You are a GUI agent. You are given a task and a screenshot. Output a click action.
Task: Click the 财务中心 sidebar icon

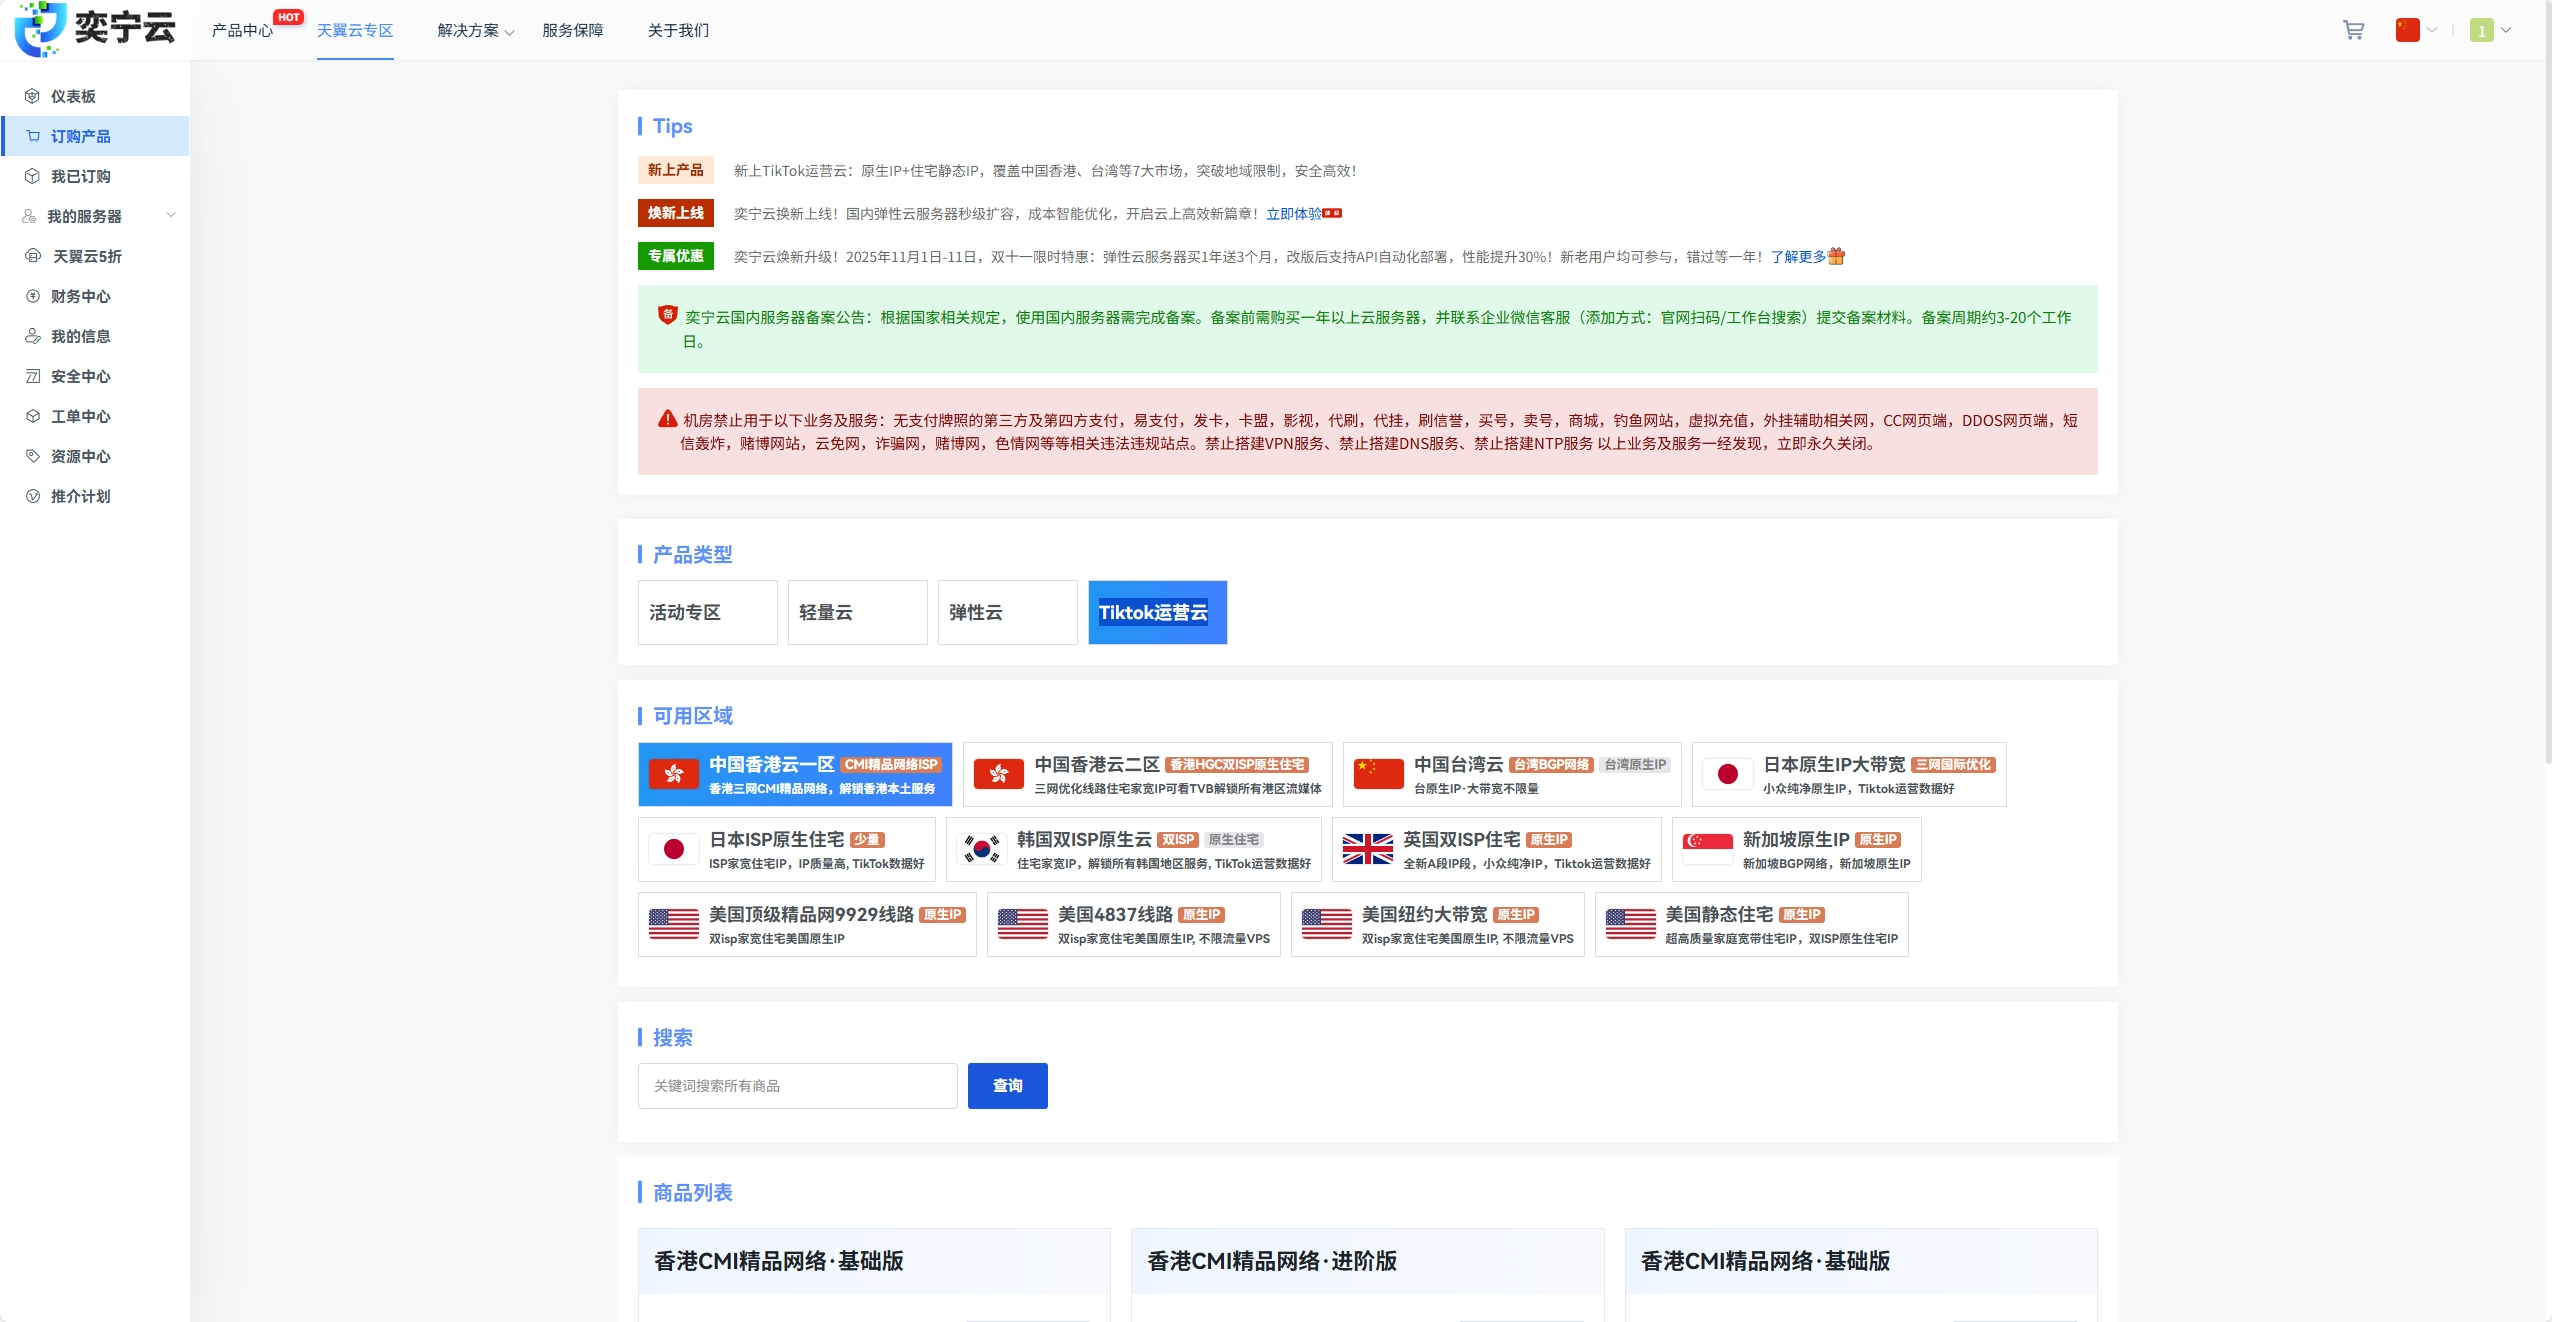(32, 296)
